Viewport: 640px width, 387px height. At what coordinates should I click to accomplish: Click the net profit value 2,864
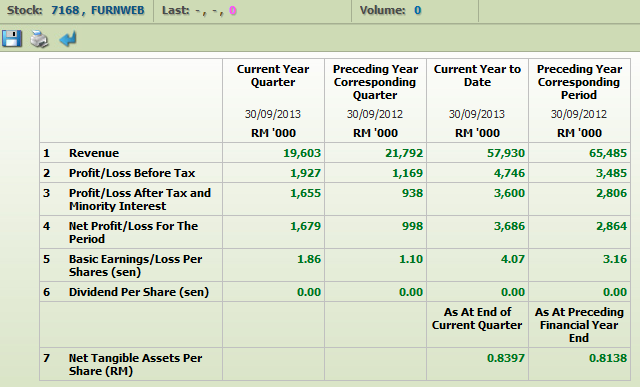(611, 226)
